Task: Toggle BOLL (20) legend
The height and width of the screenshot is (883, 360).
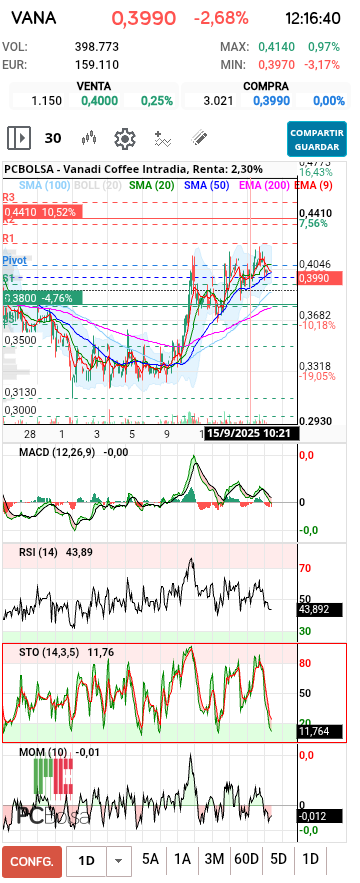Action: click(x=97, y=185)
